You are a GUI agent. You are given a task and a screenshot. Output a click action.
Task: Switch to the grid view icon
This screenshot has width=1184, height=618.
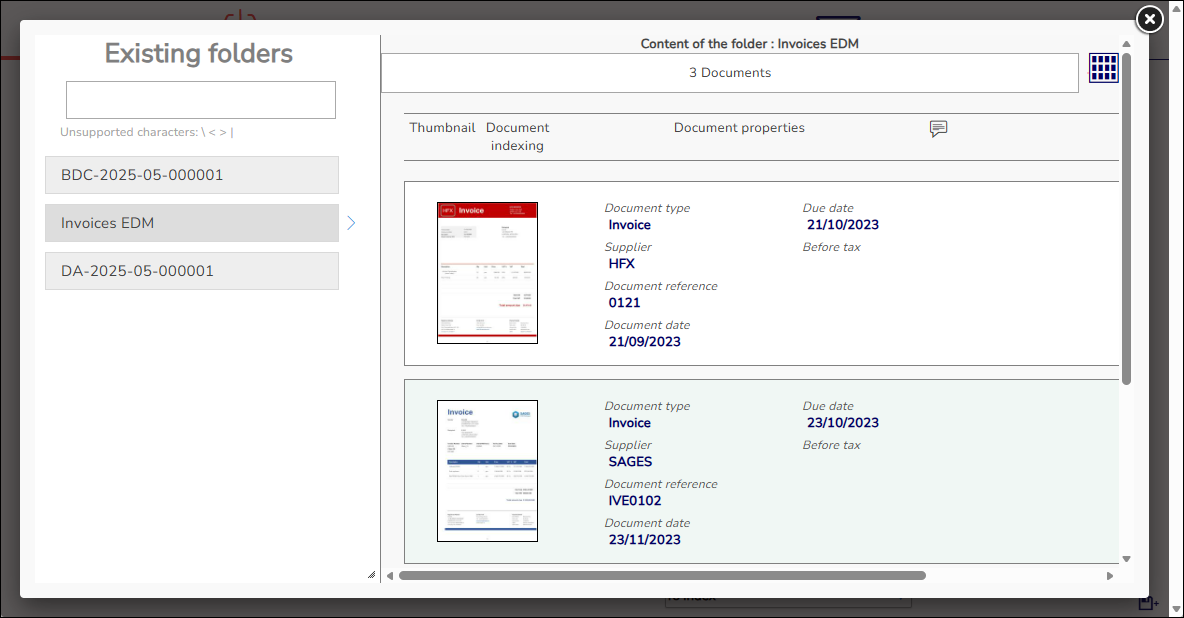(1103, 68)
